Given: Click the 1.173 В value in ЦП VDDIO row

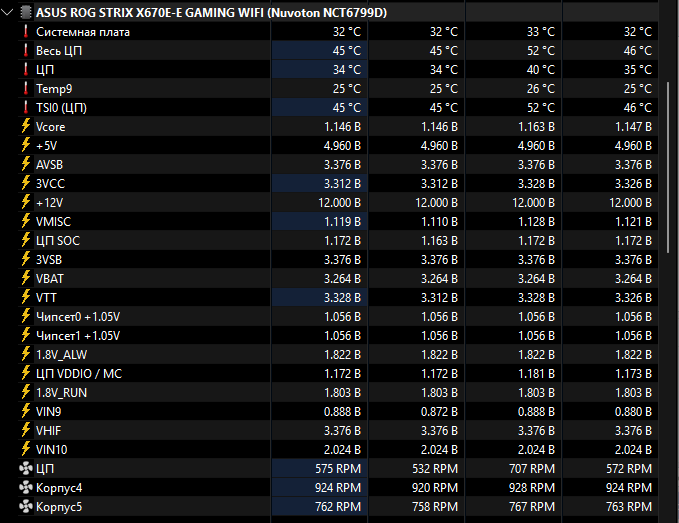Looking at the screenshot, I should [x=634, y=374].
